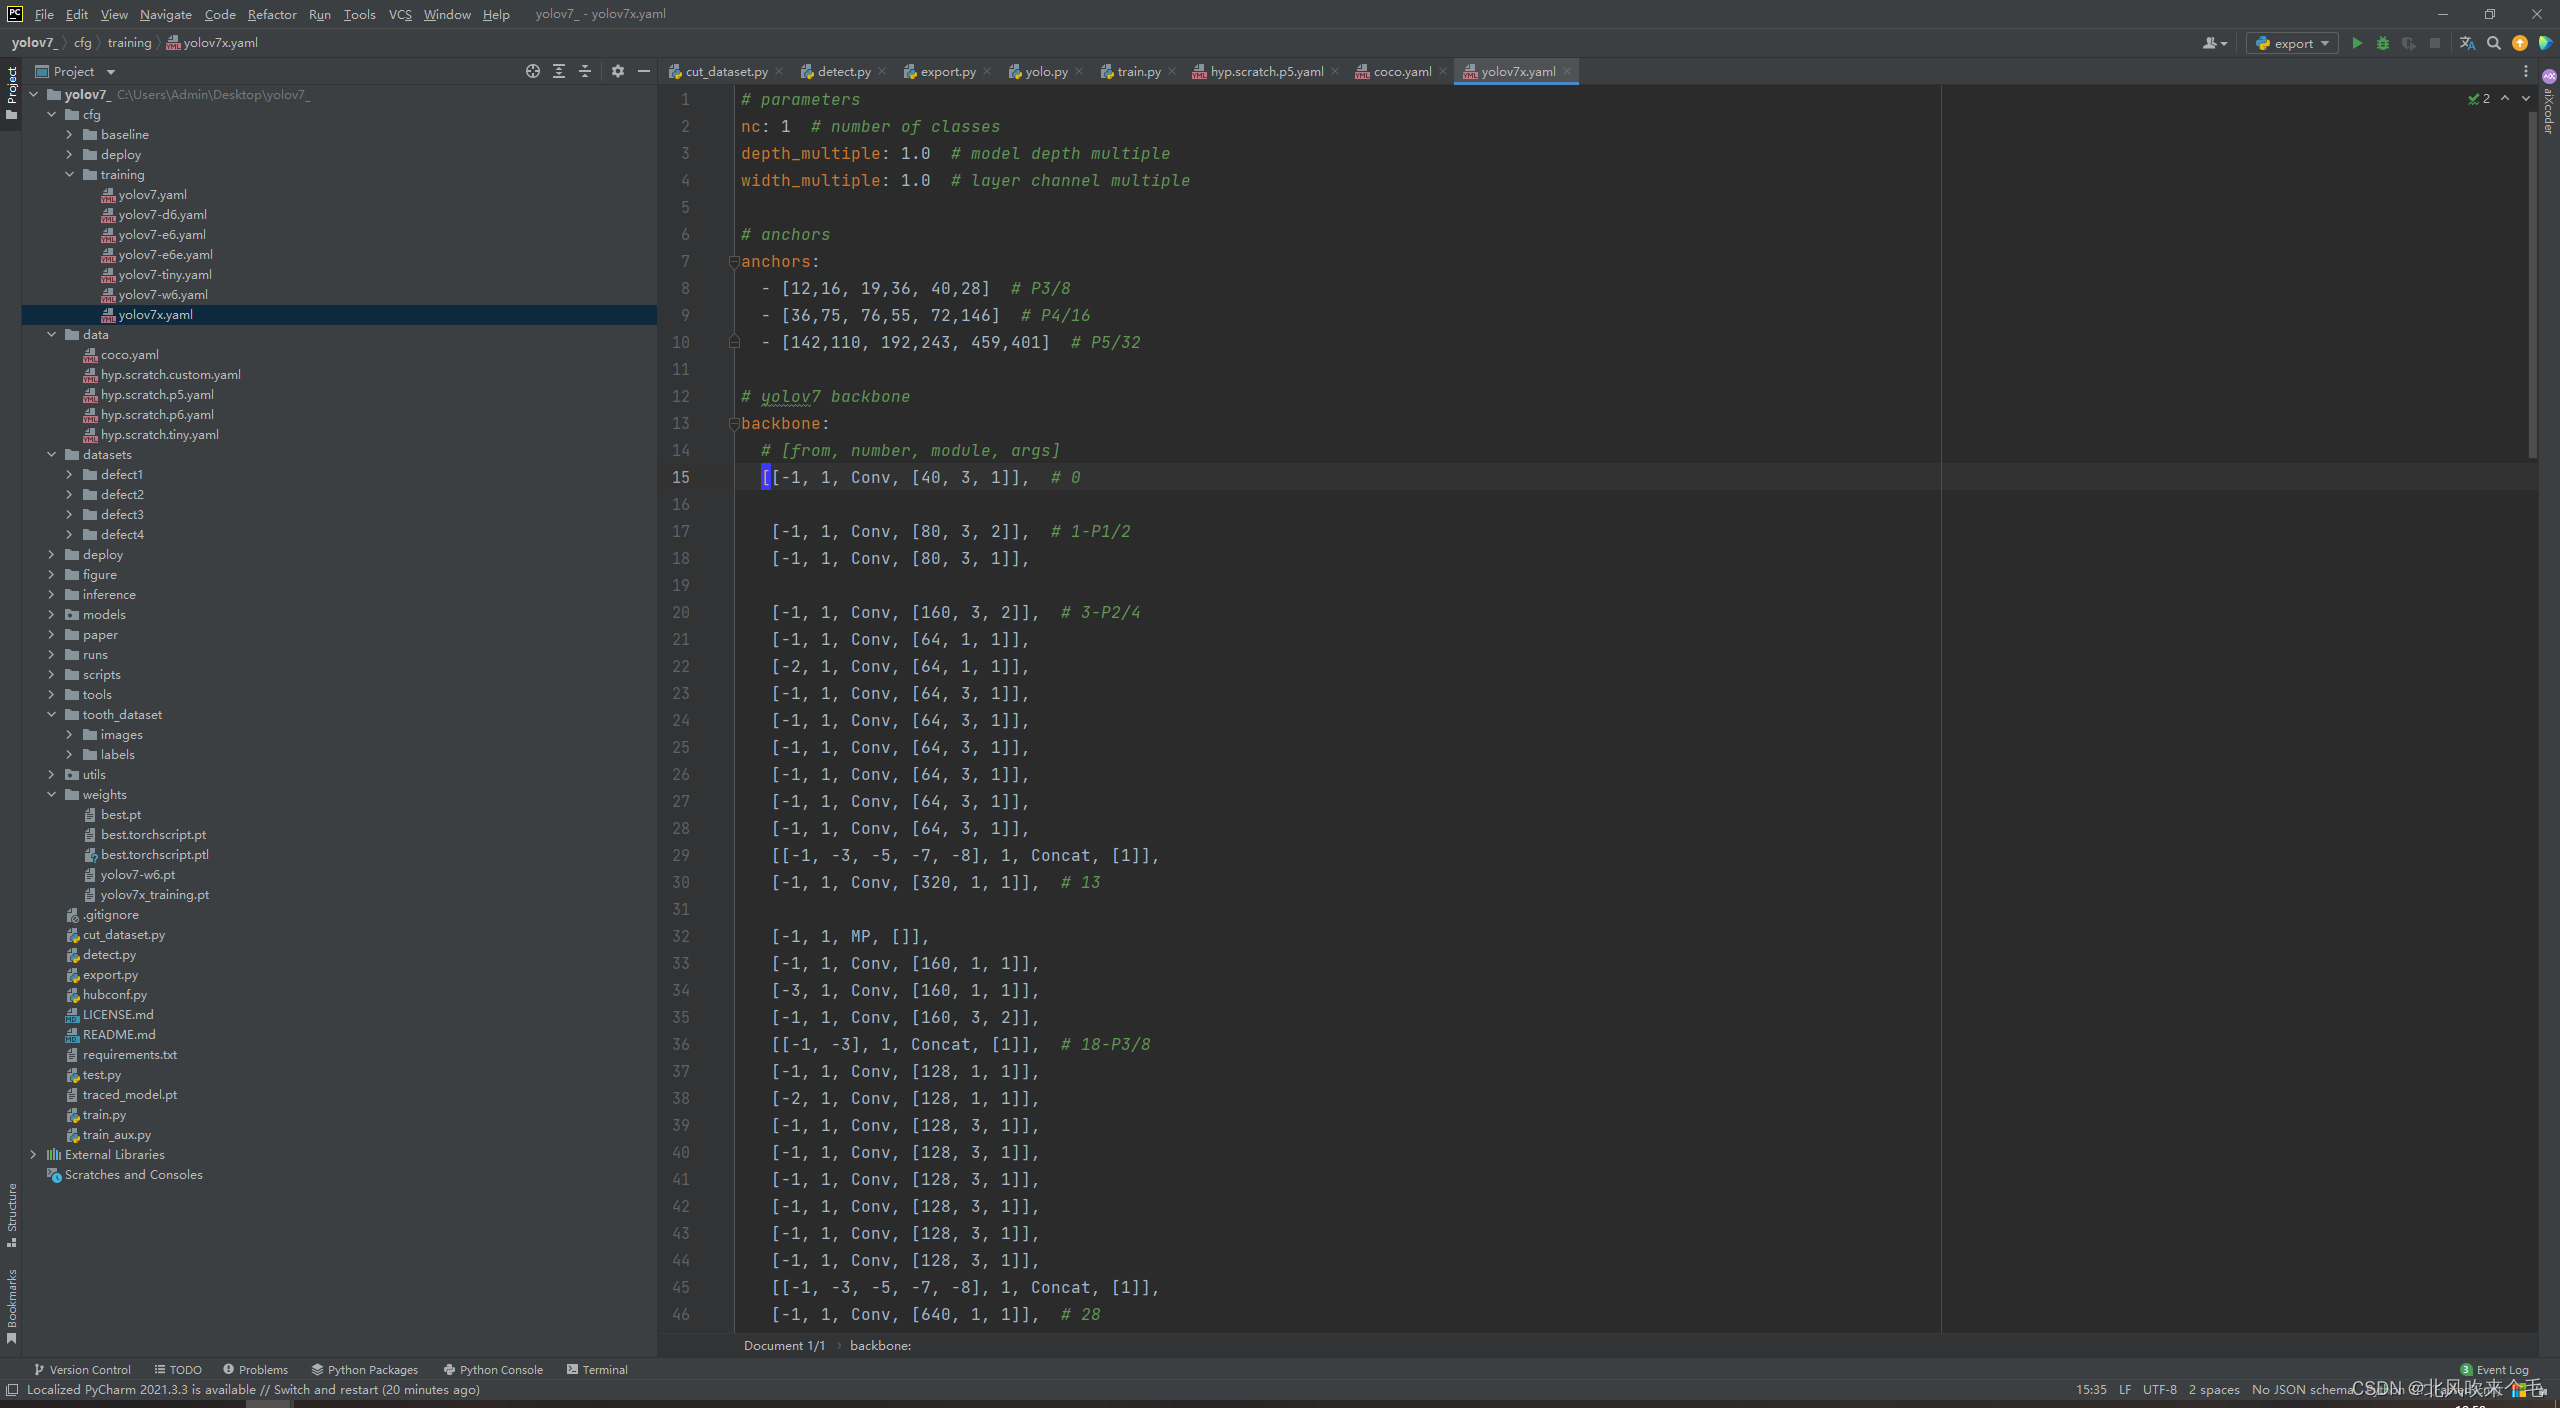2560x1408 pixels.
Task: Switch to the train.py editor tab
Action: [x=1138, y=71]
